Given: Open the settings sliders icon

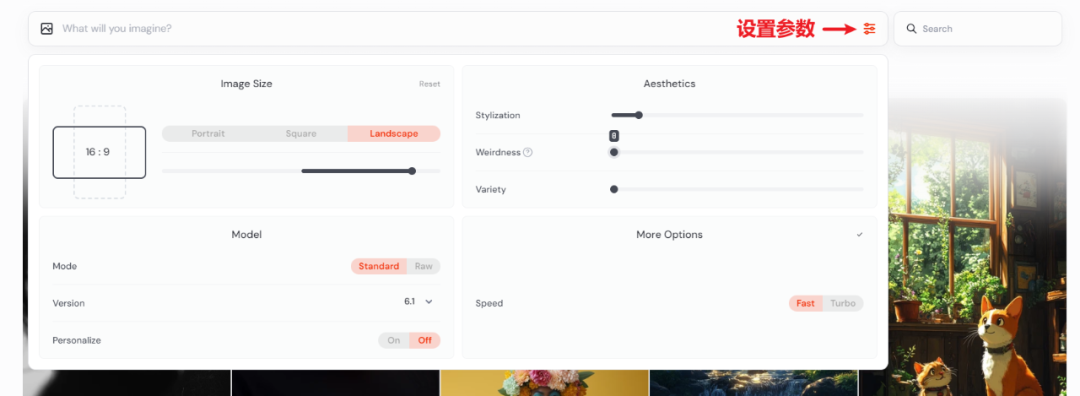Looking at the screenshot, I should 869,29.
